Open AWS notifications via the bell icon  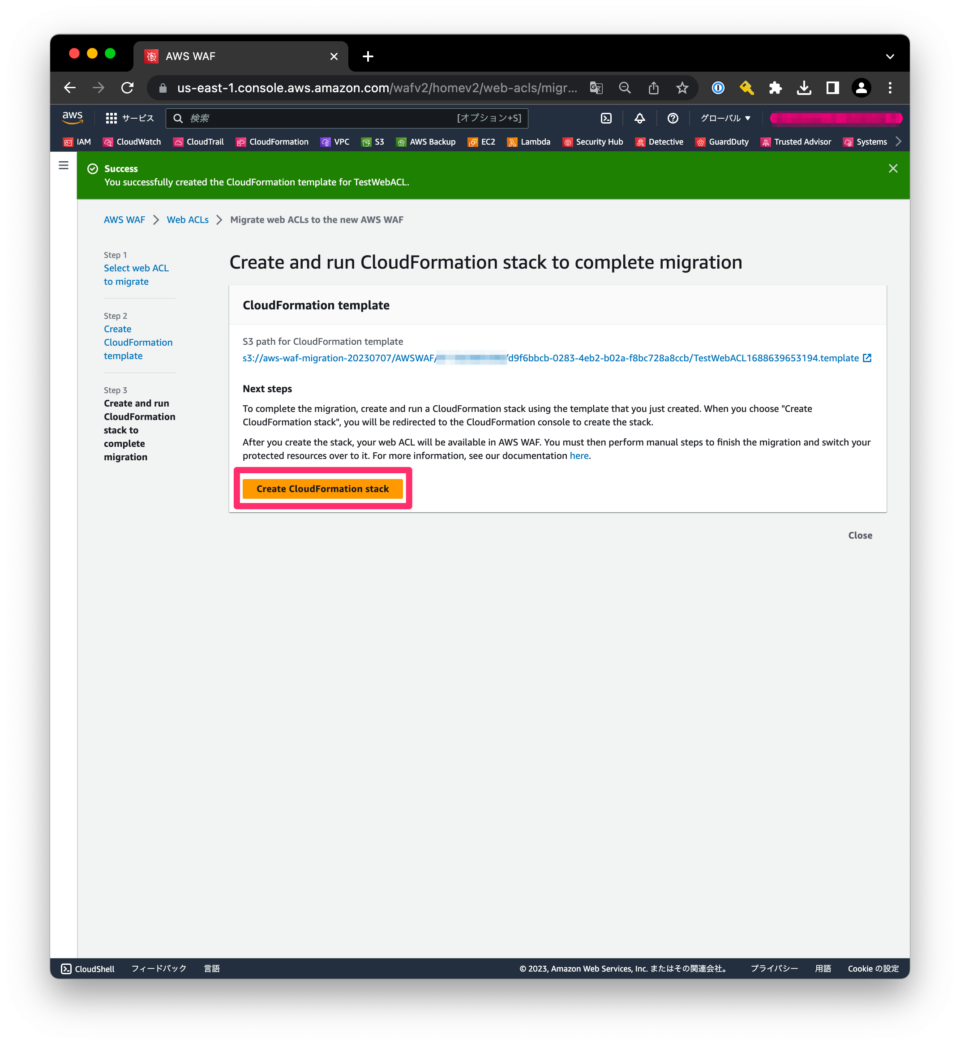[x=640, y=118]
